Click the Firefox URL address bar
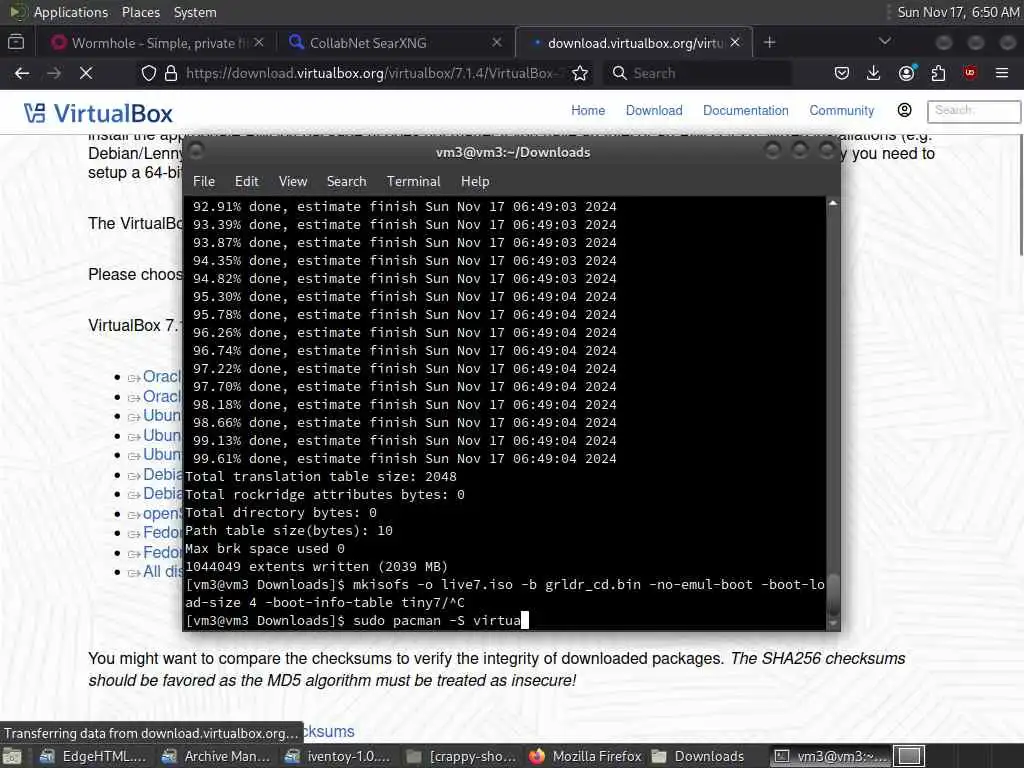 click(x=369, y=73)
